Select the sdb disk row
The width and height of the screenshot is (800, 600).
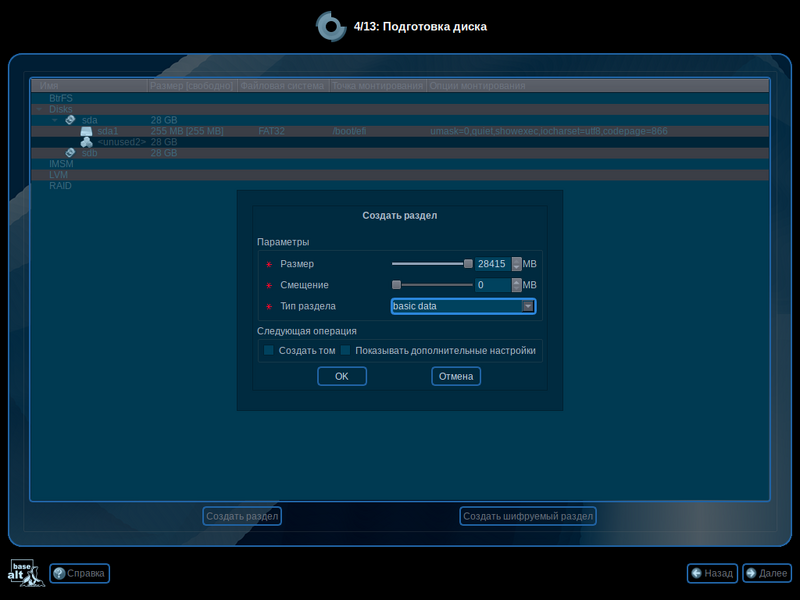coord(400,153)
